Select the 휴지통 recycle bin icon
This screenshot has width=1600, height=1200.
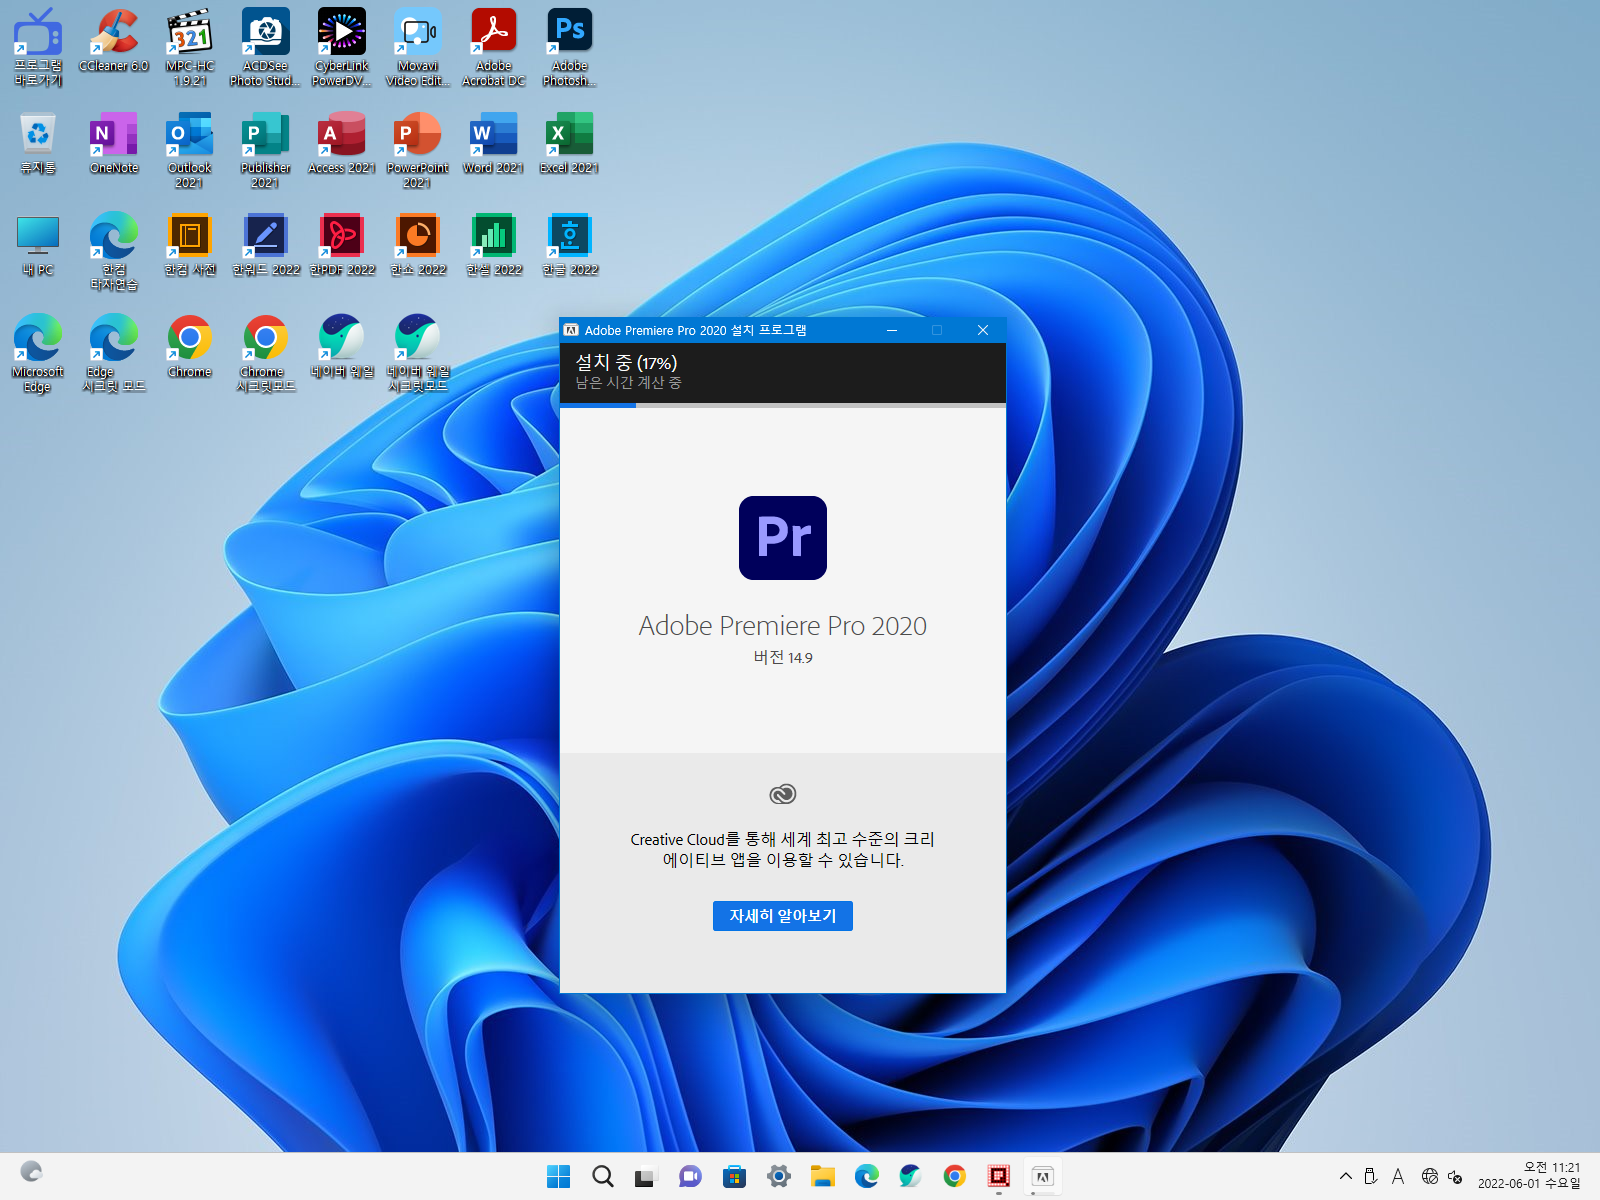click(x=38, y=142)
